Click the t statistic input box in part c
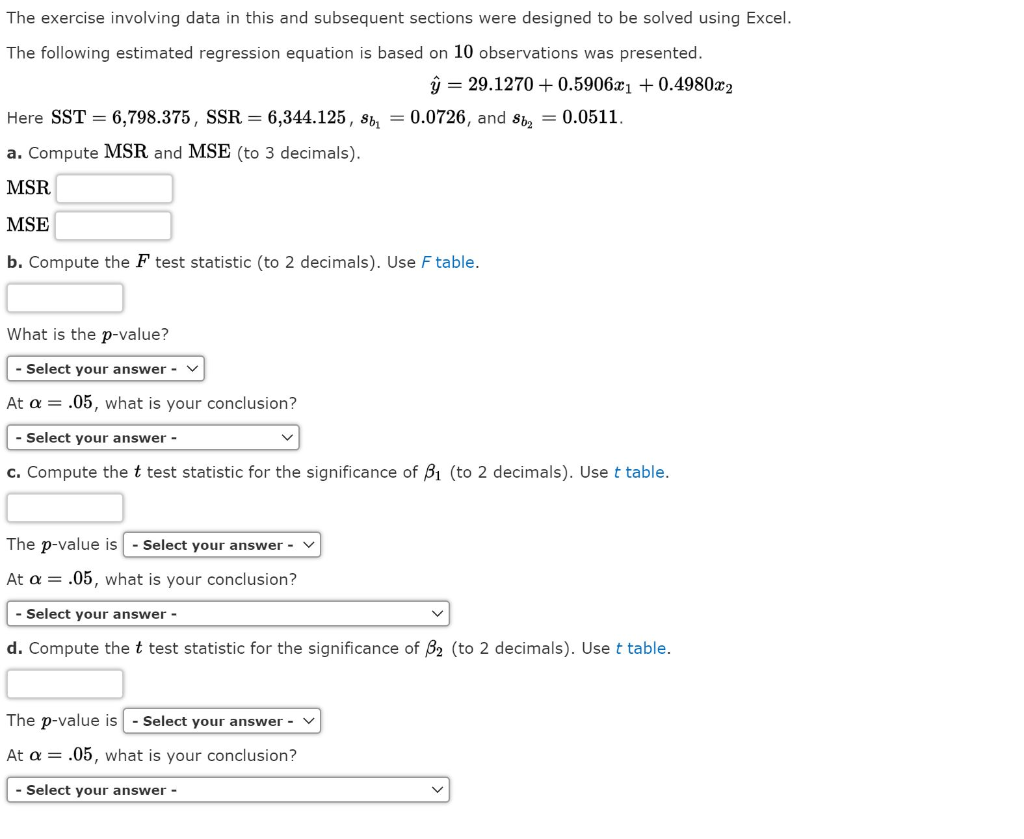 pyautogui.click(x=64, y=507)
